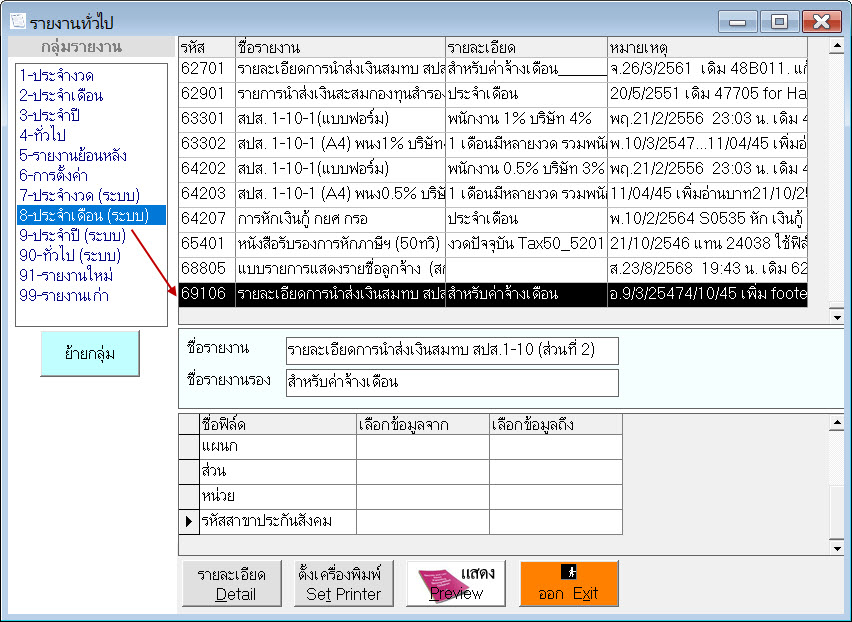Click inside the ชื่อรายงานรอง text field
Viewport: 852px width, 622px height.
click(x=450, y=382)
